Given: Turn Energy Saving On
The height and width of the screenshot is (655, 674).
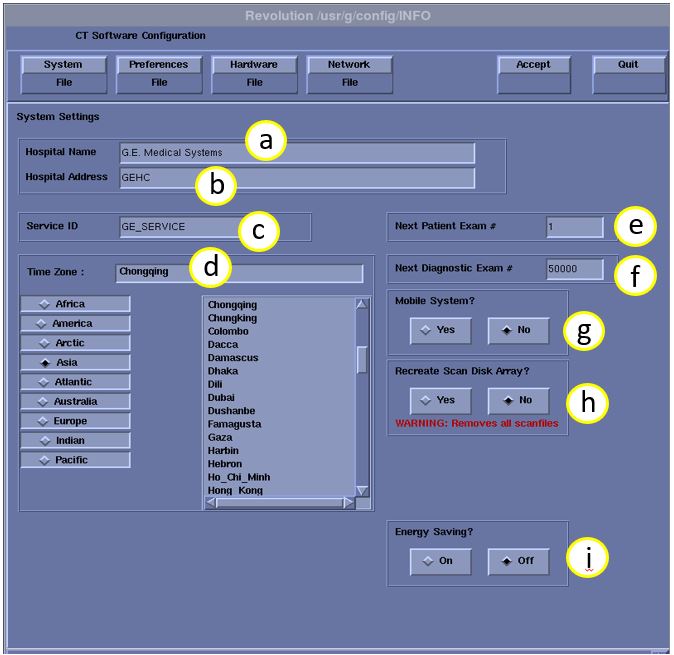Looking at the screenshot, I should (x=440, y=561).
